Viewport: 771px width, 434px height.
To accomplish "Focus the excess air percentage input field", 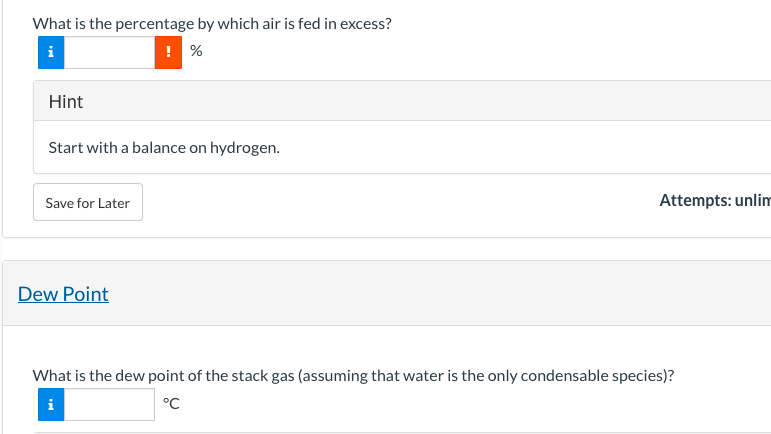I will [109, 53].
